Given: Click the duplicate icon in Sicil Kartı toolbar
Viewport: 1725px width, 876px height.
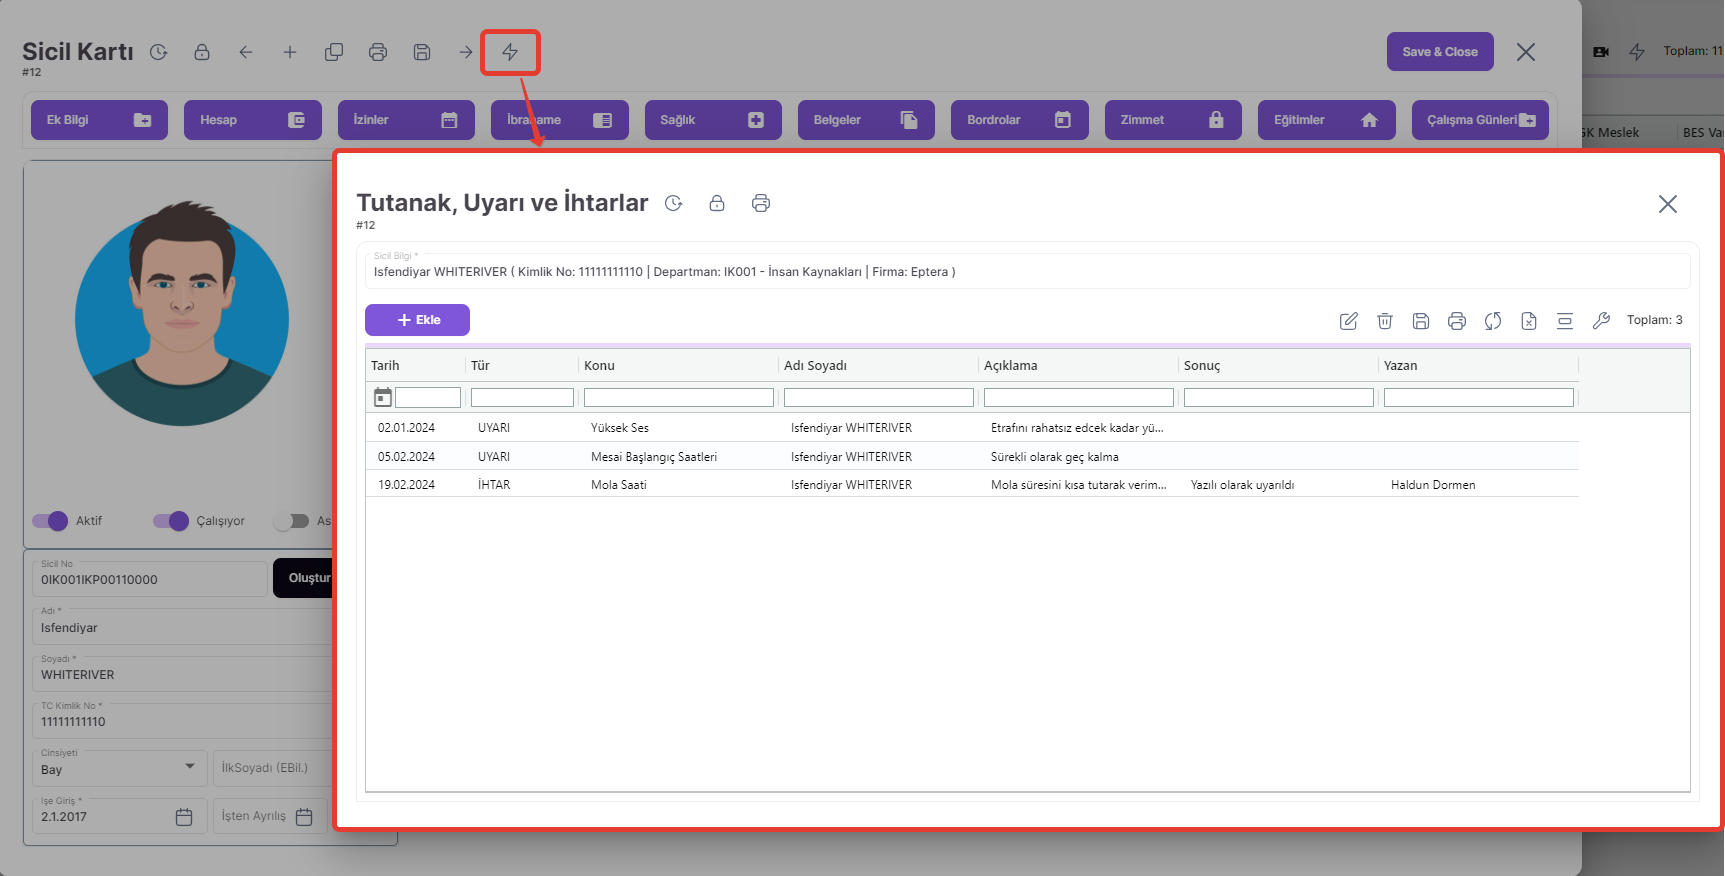Looking at the screenshot, I should [334, 52].
